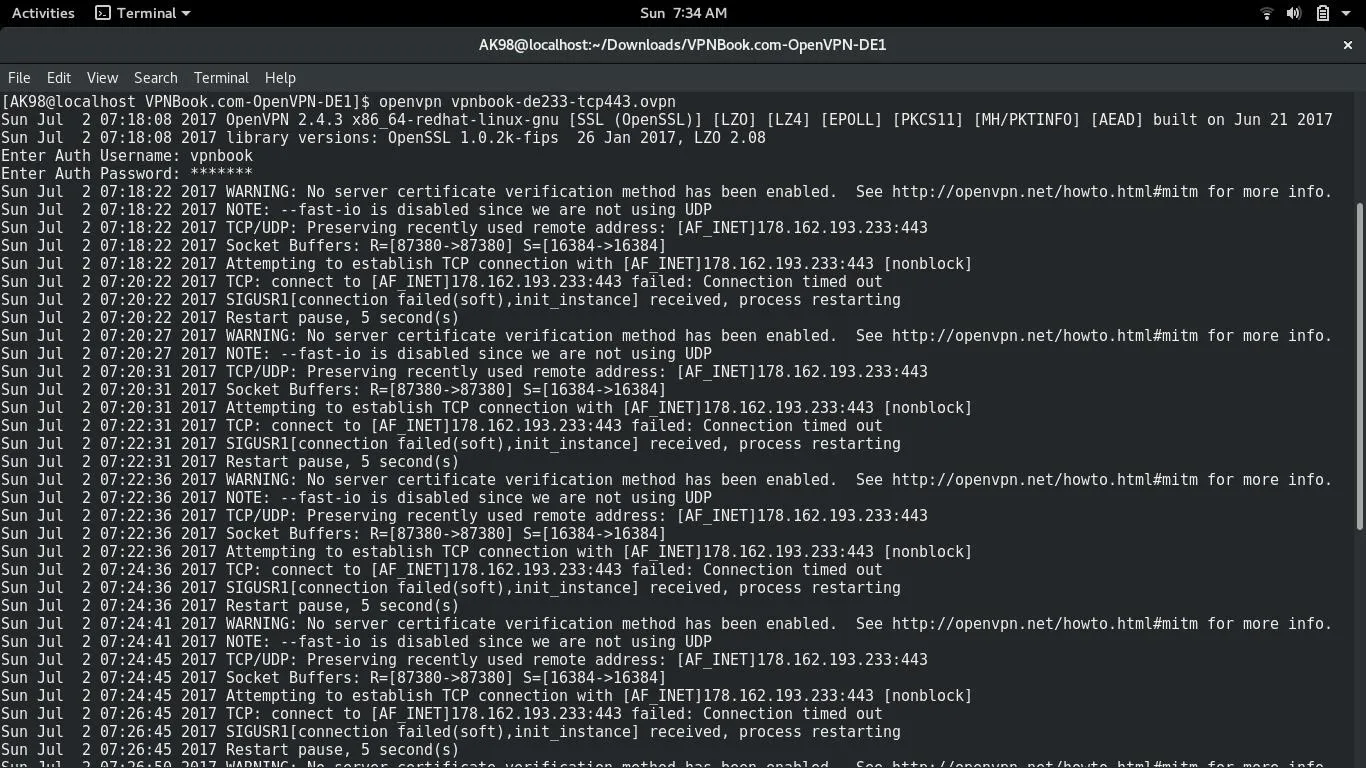Click the 07:24:45 'Attempting to establish TCP' line
Image resolution: width=1366 pixels, height=768 pixels.
click(486, 696)
